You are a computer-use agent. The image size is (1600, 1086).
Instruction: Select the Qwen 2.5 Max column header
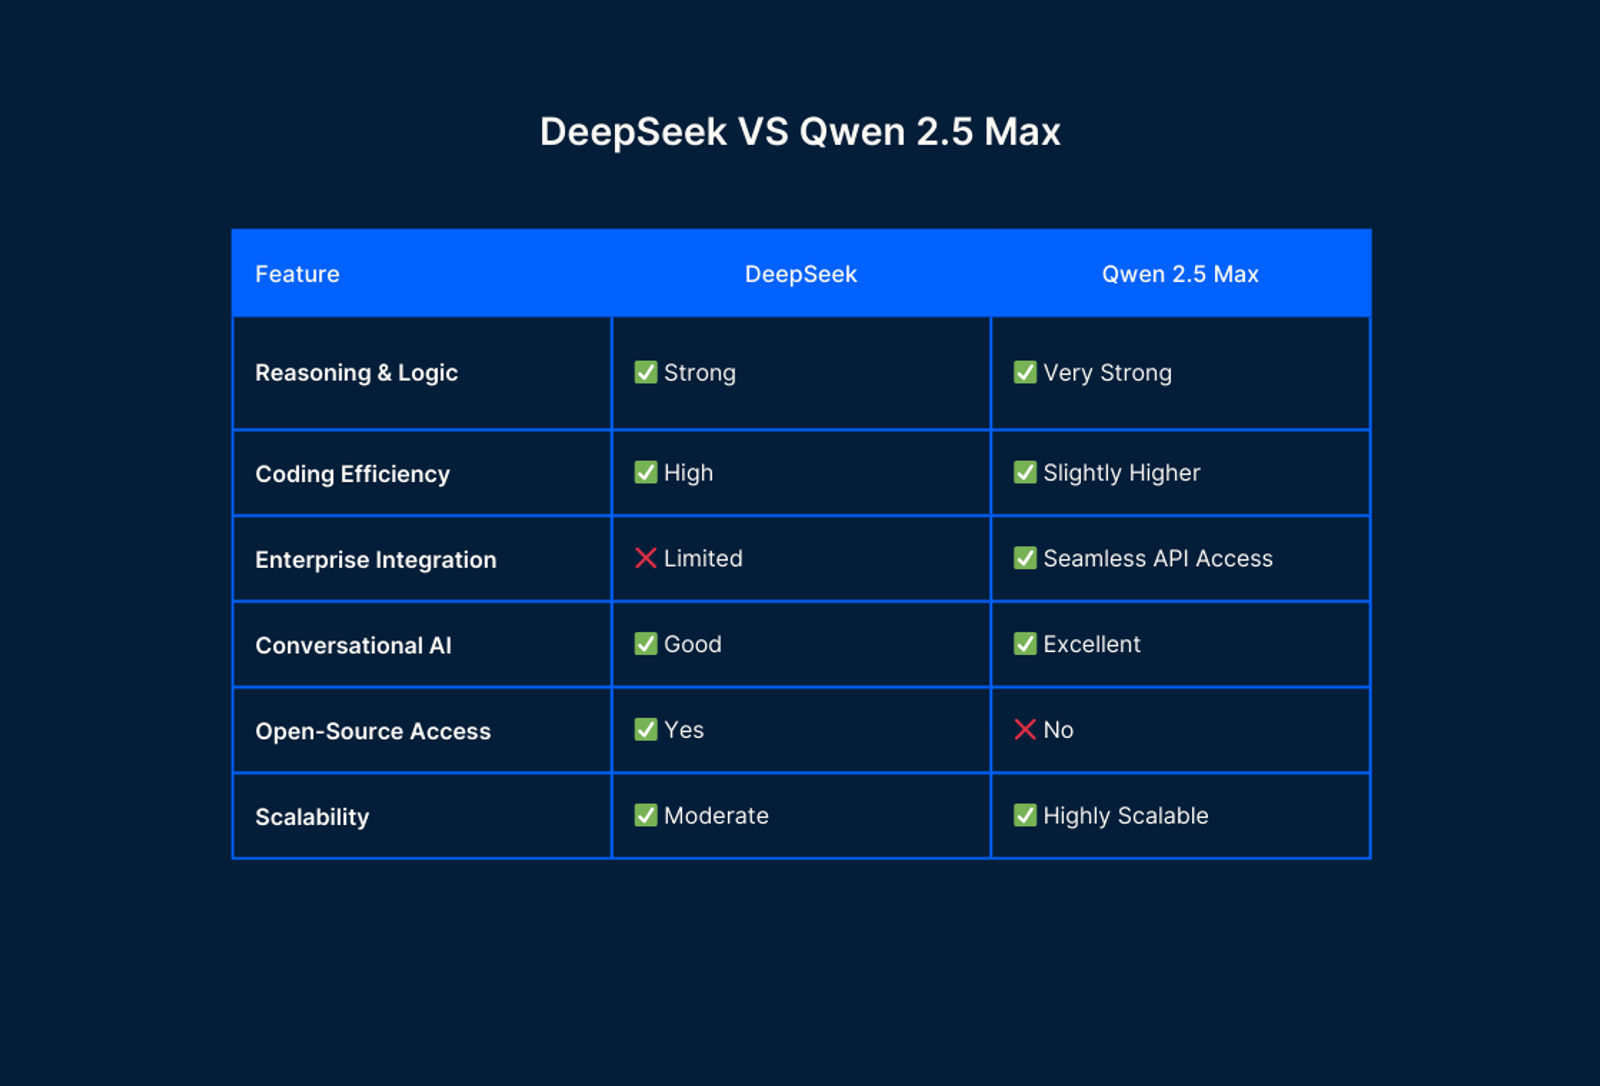coord(1180,274)
